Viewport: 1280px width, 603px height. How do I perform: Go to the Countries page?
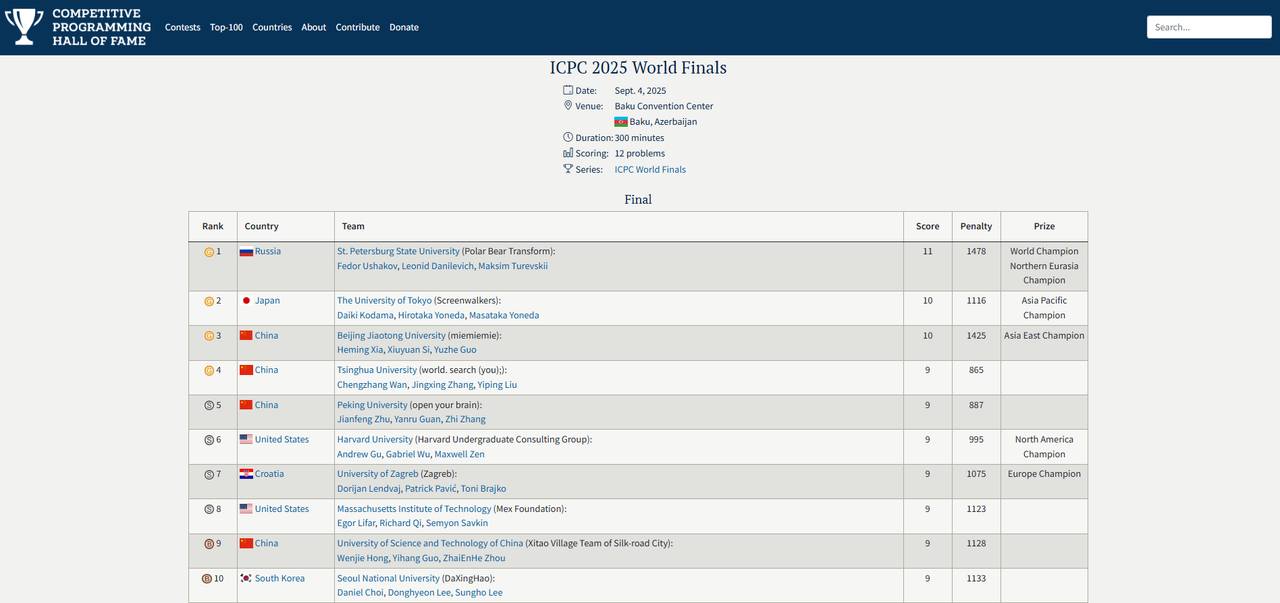click(272, 27)
